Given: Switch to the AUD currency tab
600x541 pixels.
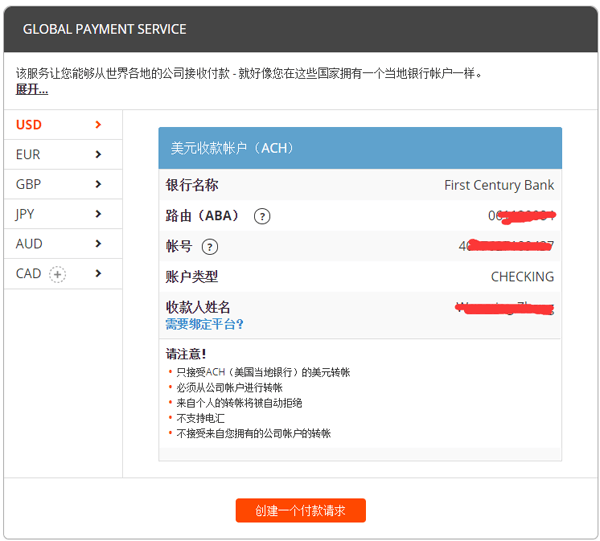Looking at the screenshot, I should pyautogui.click(x=63, y=244).
